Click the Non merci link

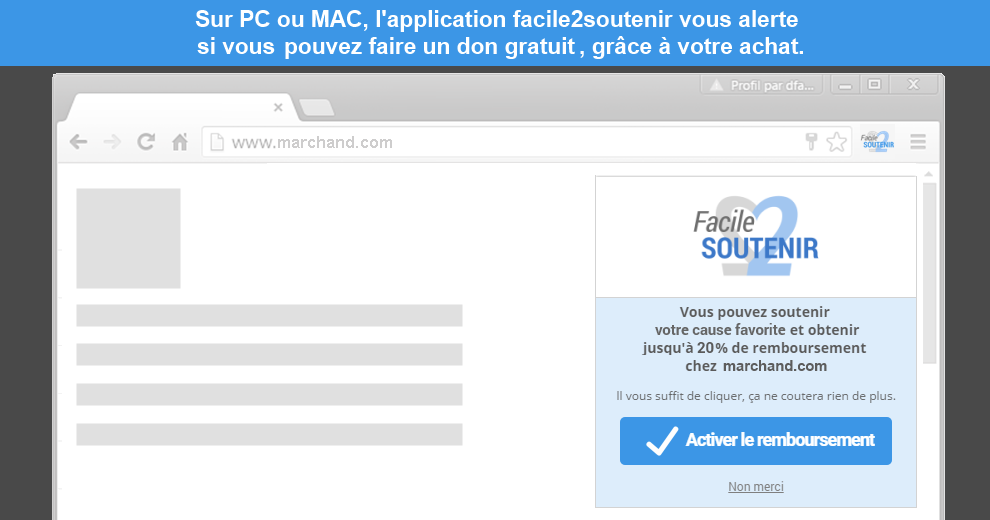(756, 487)
